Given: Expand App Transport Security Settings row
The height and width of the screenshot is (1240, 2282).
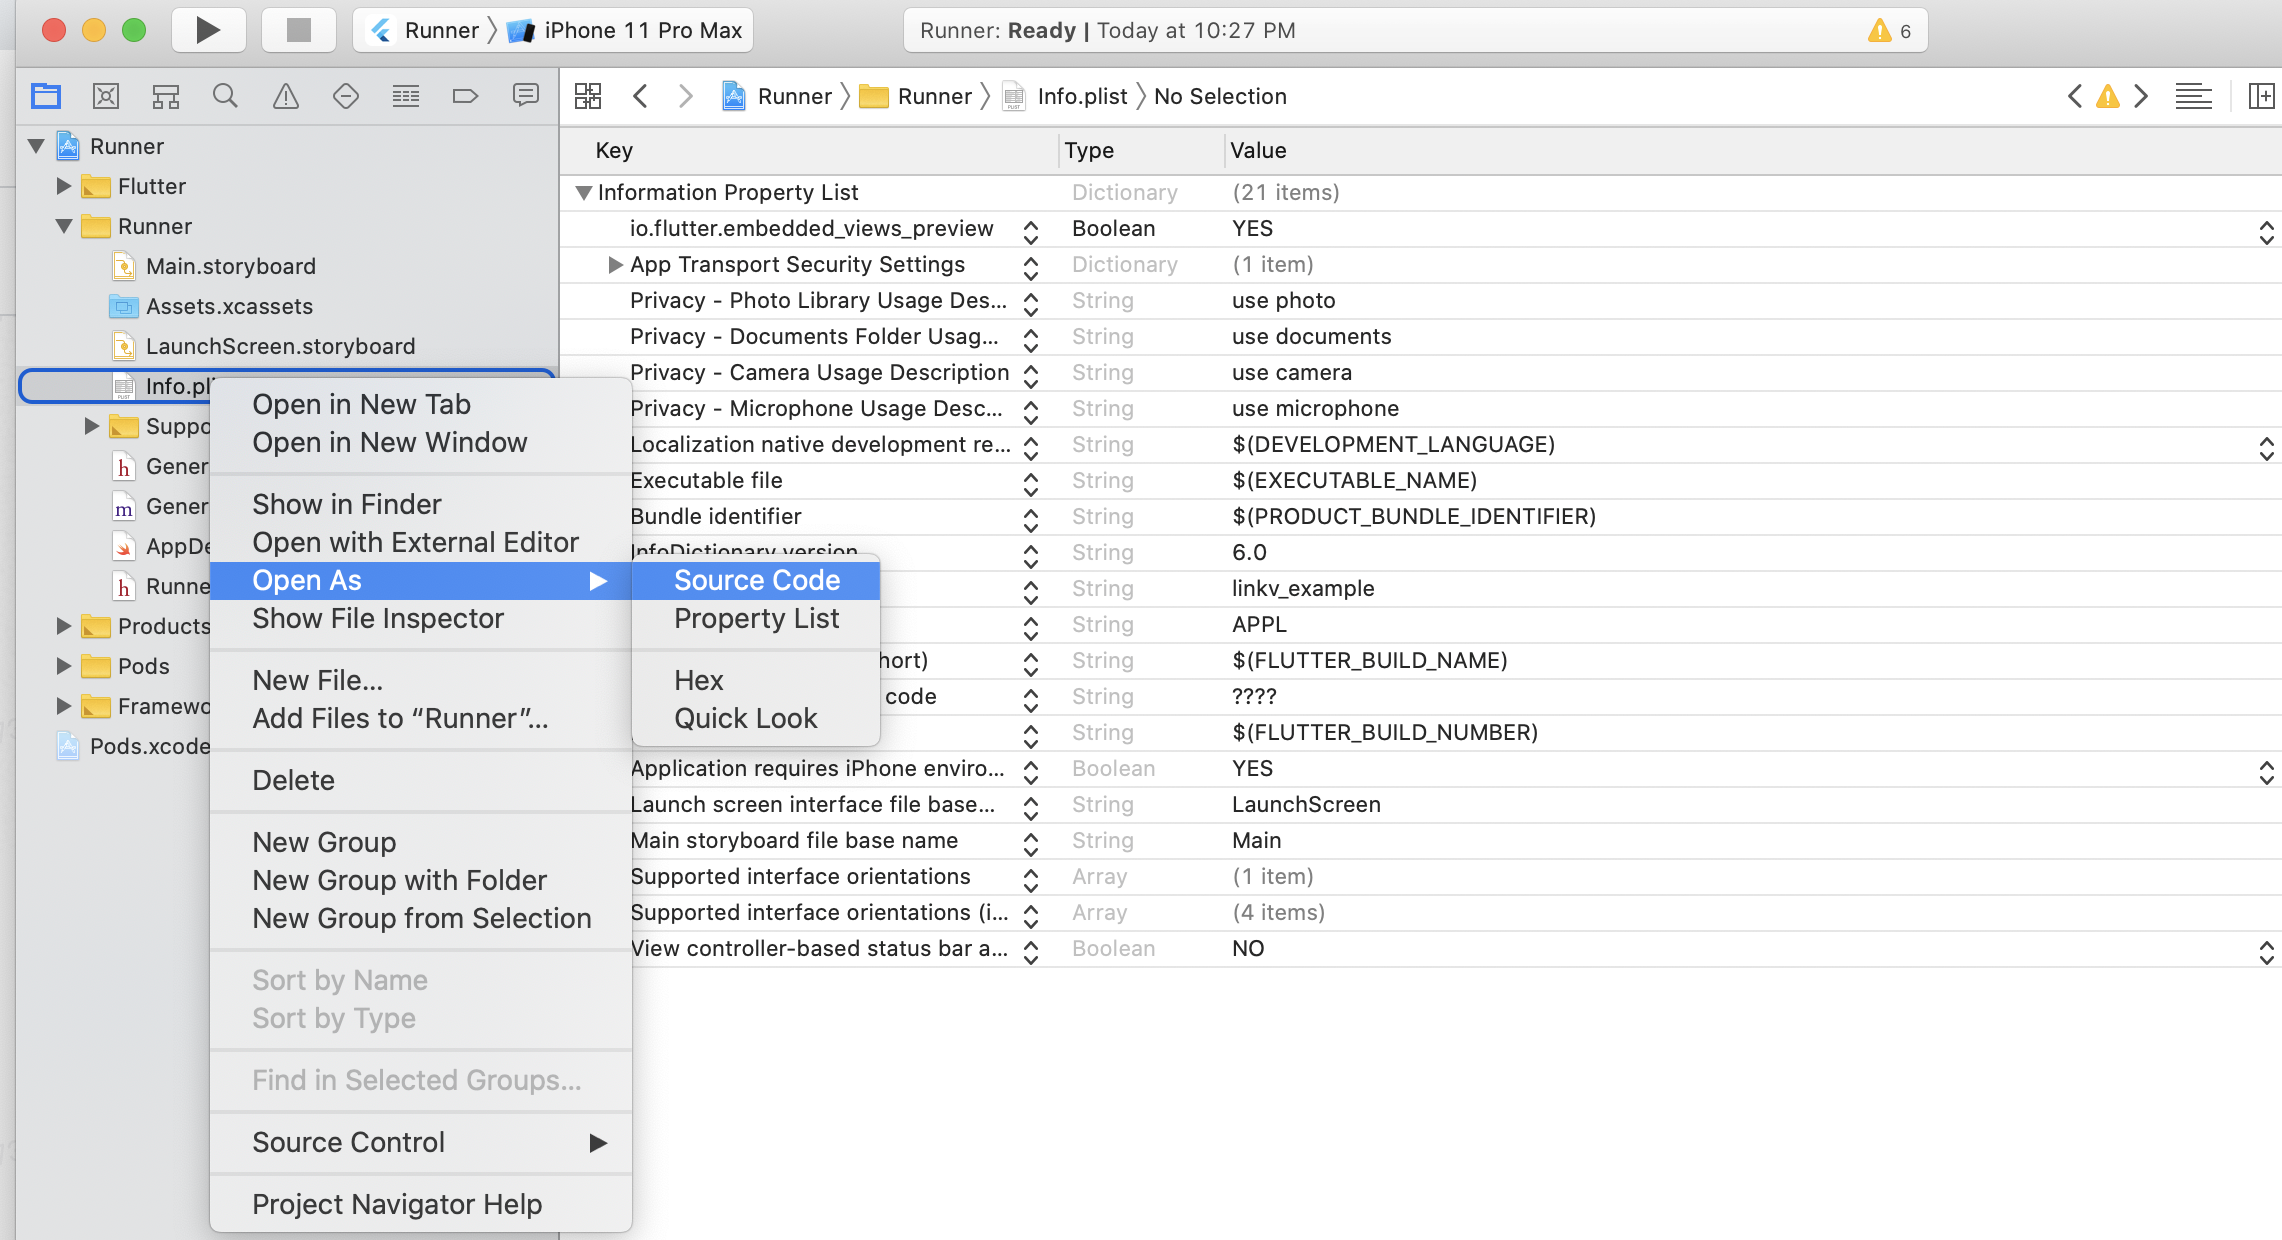Looking at the screenshot, I should 615,265.
